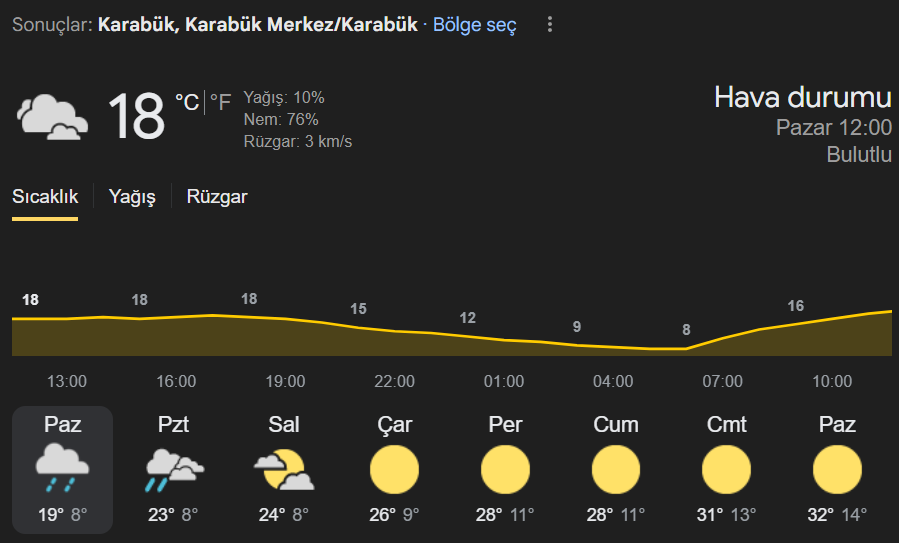Switch to the Rüzgar tab

pyautogui.click(x=217, y=197)
